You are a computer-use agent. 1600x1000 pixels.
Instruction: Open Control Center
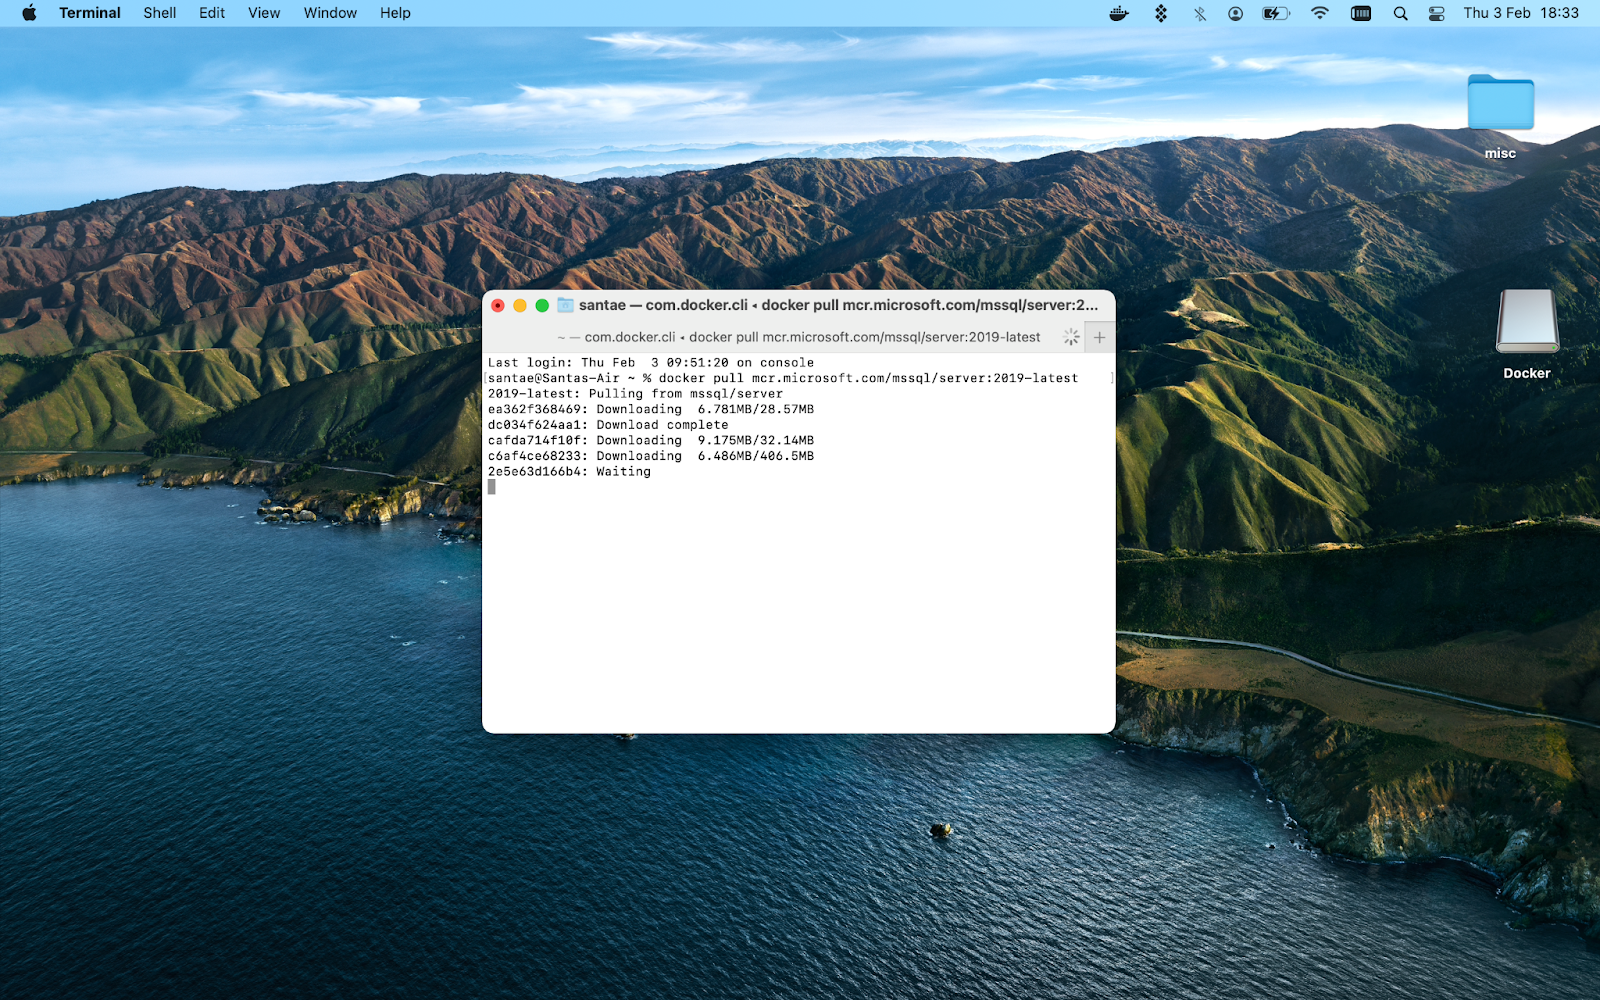coord(1434,13)
